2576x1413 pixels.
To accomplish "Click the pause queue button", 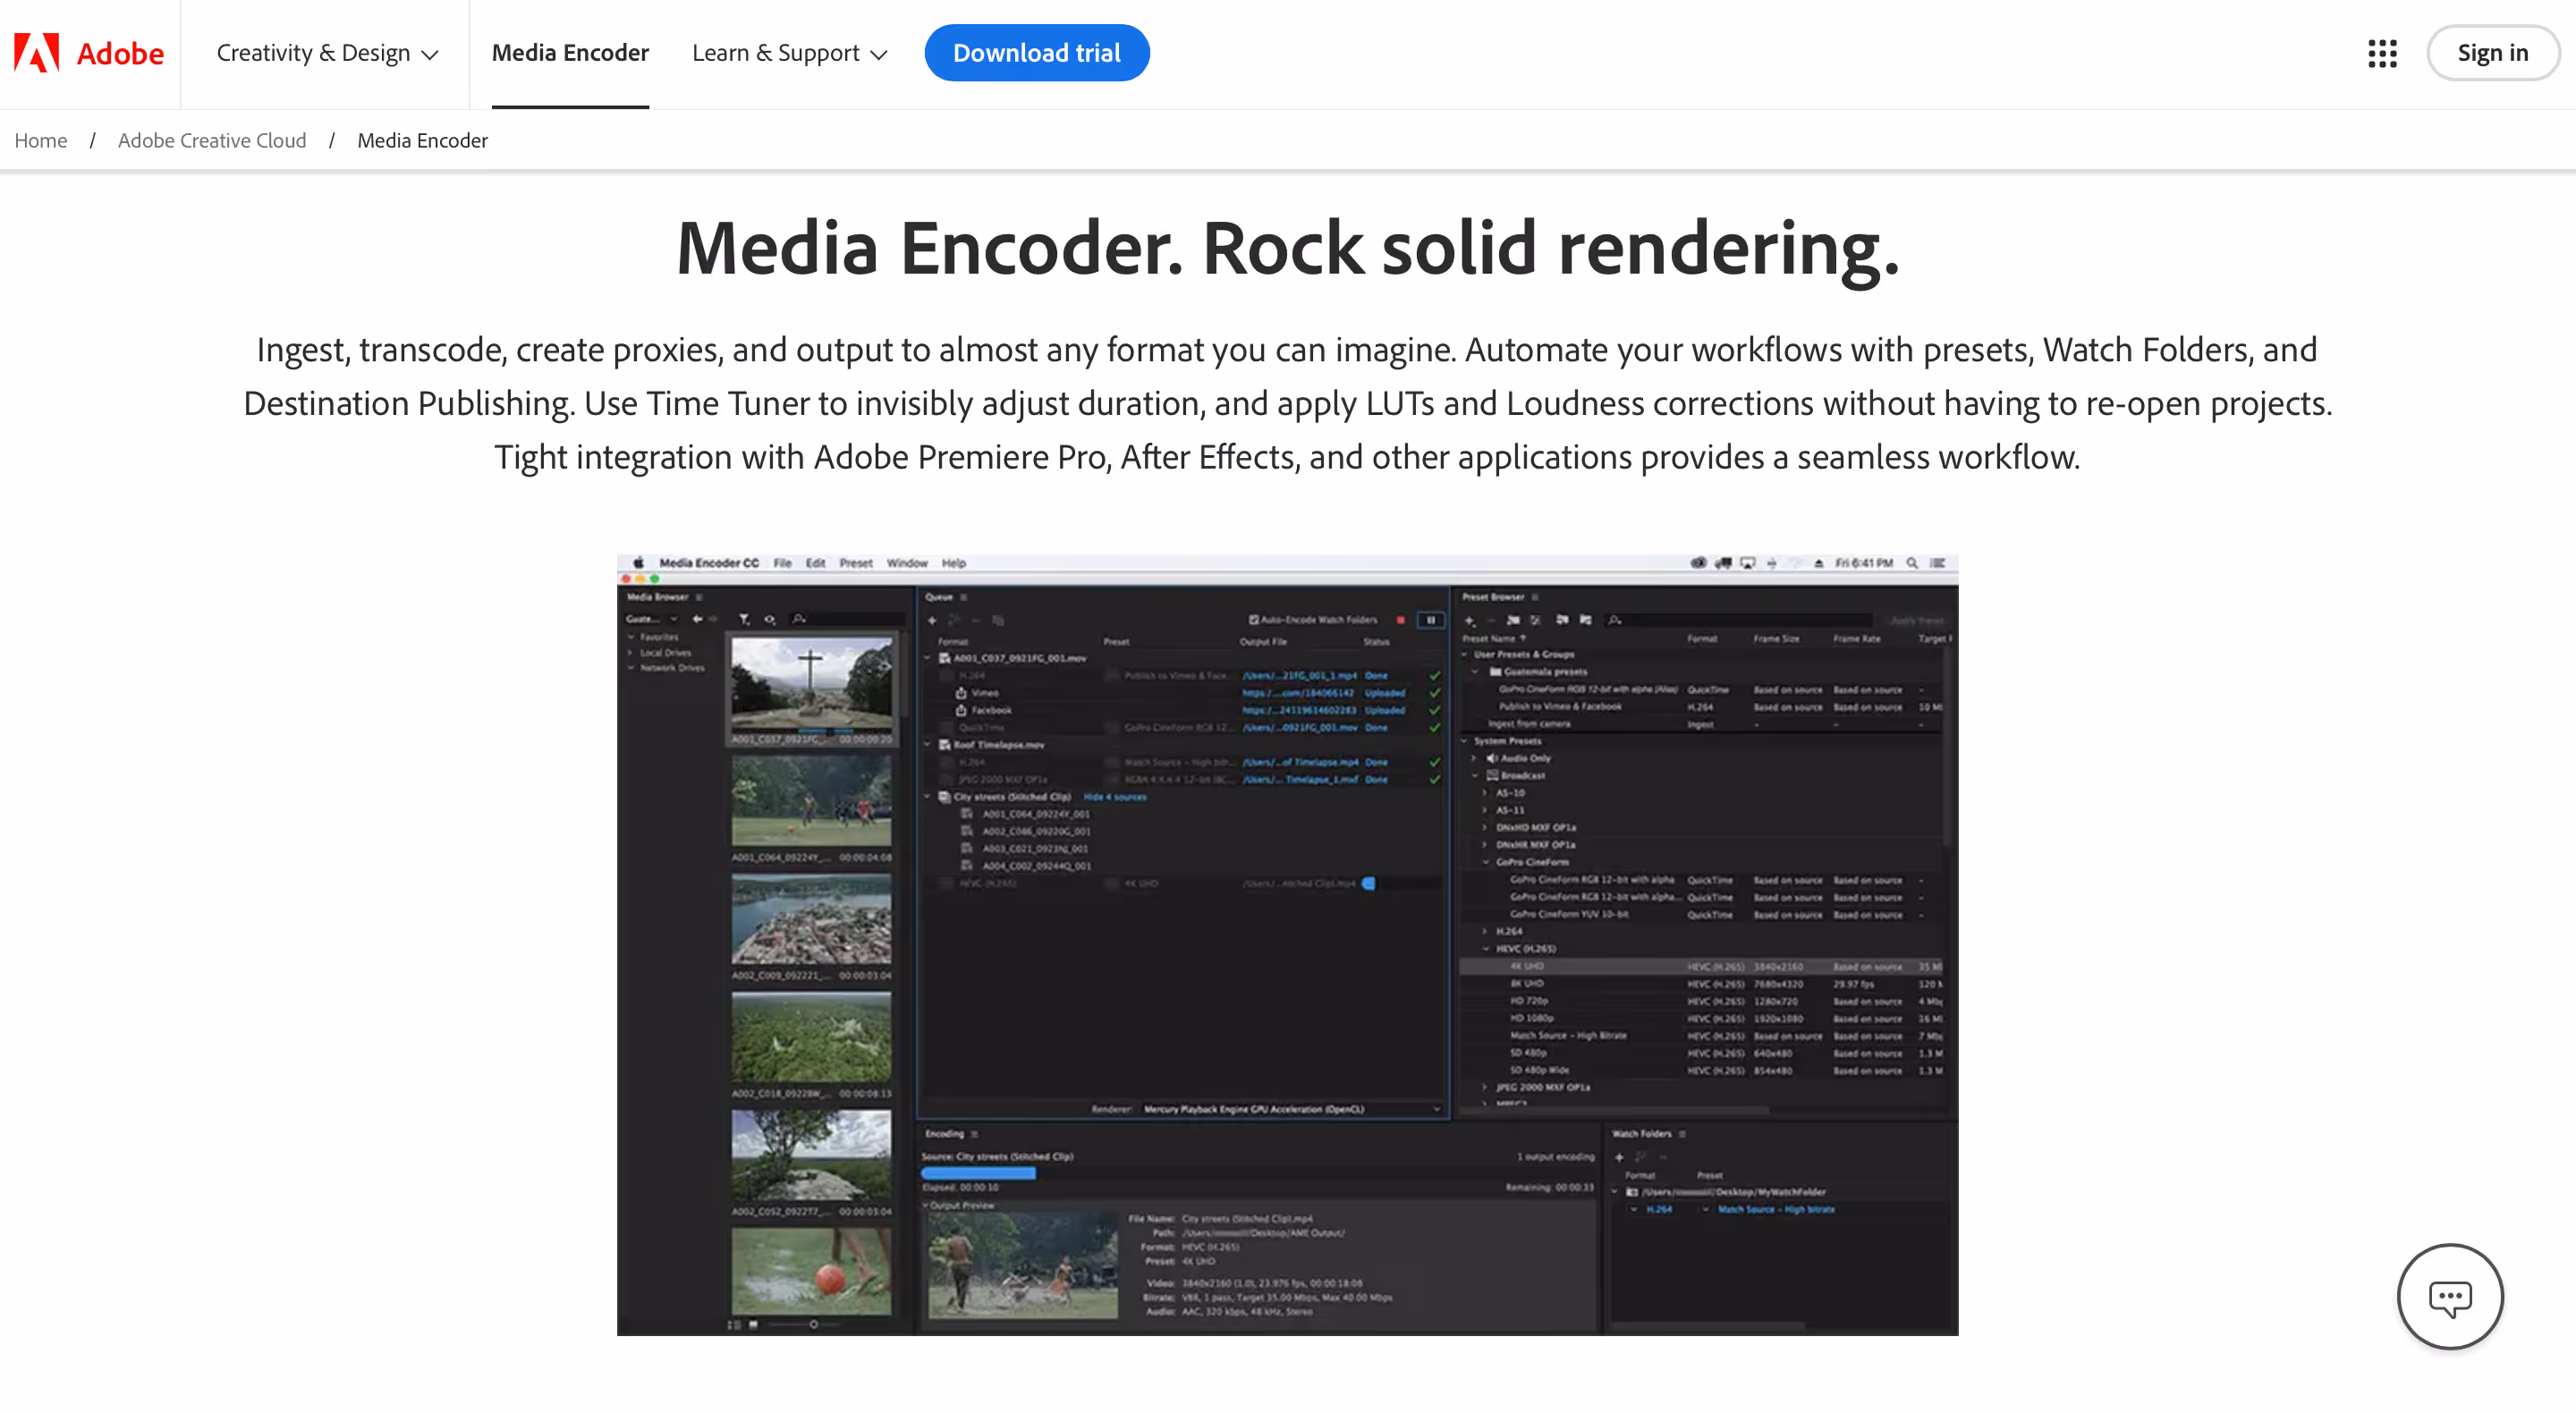I will coord(1431,620).
